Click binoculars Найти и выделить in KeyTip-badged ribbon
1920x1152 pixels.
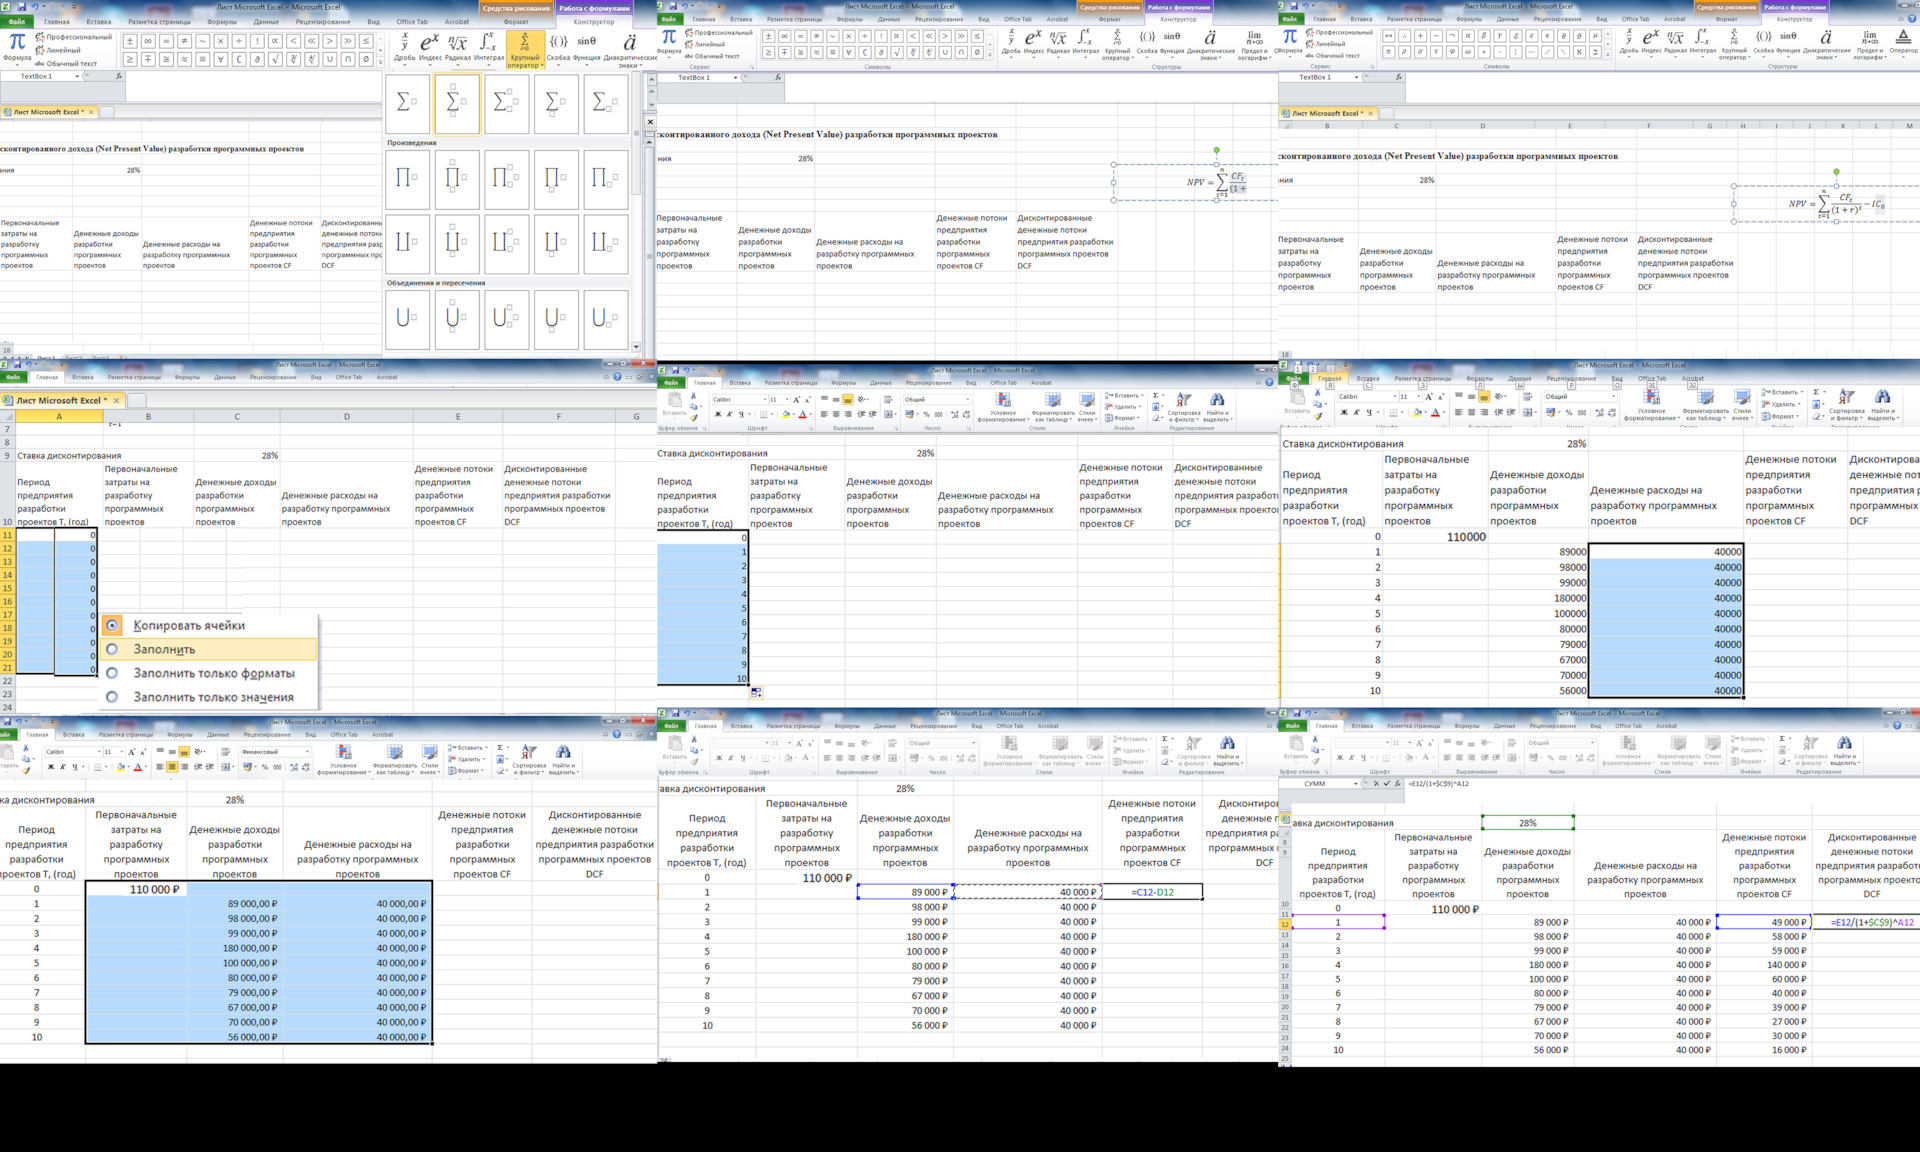point(1881,398)
